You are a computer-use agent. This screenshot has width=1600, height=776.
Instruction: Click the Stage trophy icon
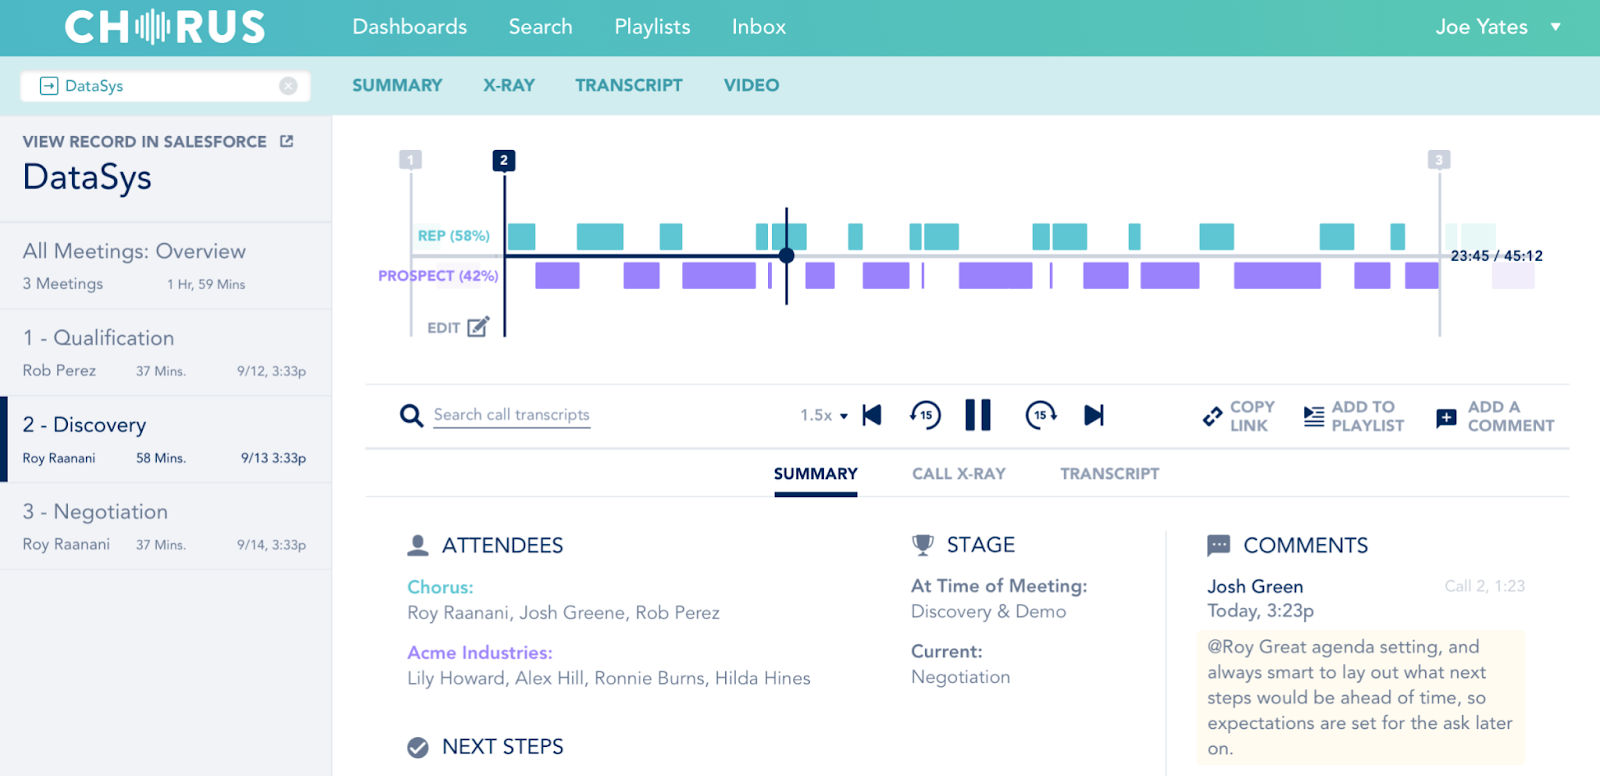[922, 545]
